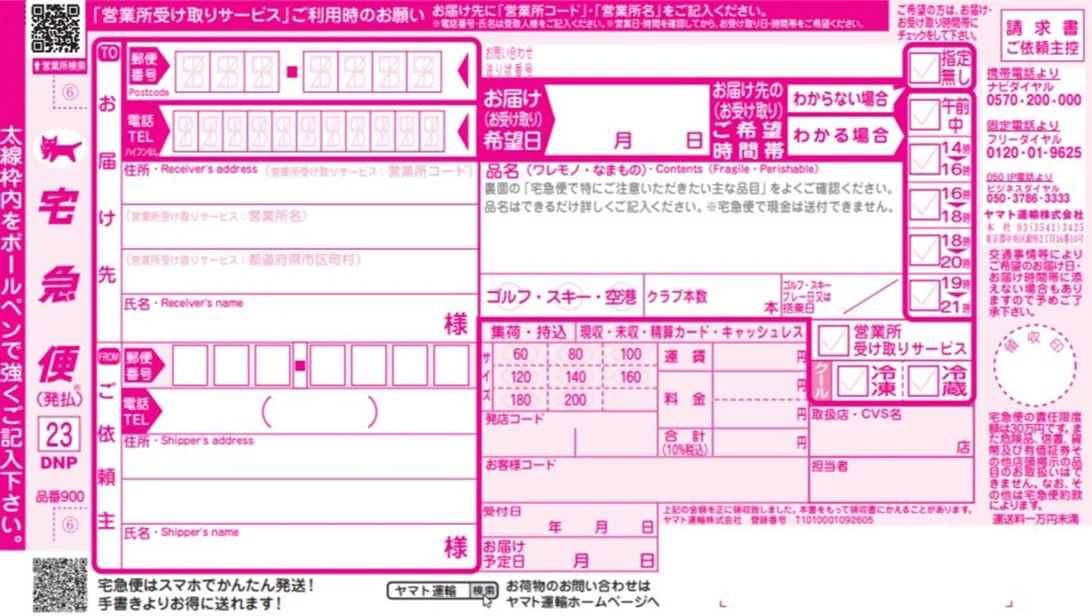Click the 集荷・持込 header
The height and width of the screenshot is (616, 1092).
529,333
